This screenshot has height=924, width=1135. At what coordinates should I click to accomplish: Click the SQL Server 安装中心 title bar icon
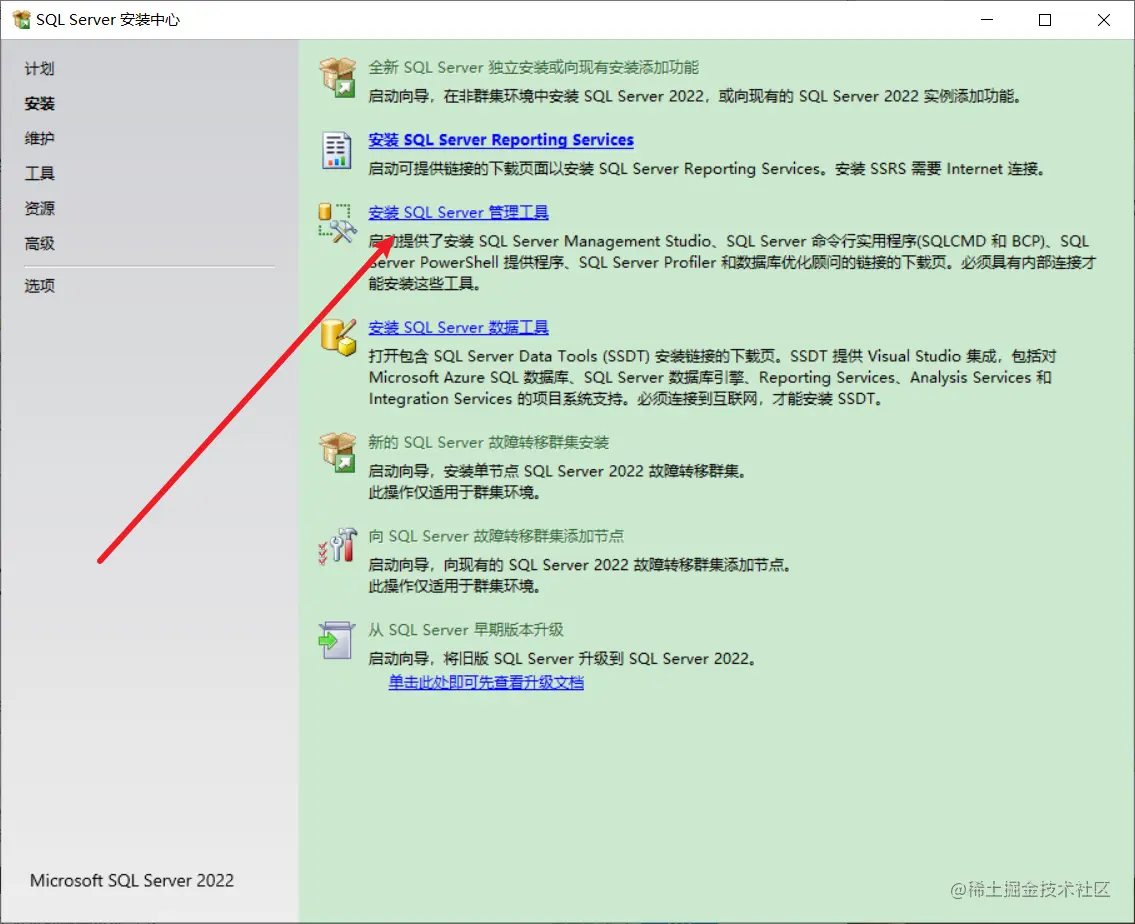tap(21, 20)
